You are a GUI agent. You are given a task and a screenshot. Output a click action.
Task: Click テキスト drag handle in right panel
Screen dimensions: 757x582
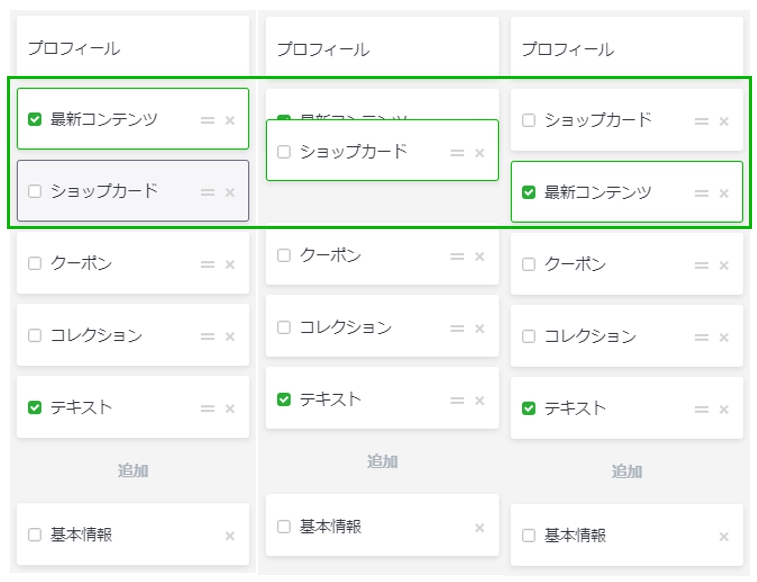701,410
